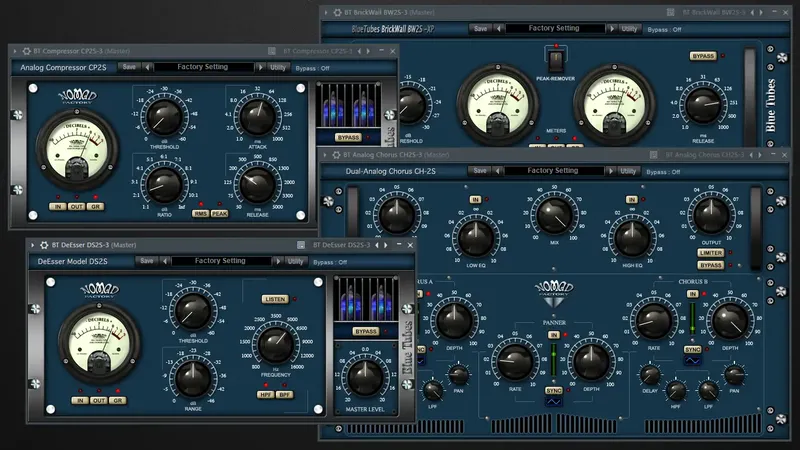Toggle the LIMITER button in the Chorus
The width and height of the screenshot is (800, 450).
click(x=711, y=253)
